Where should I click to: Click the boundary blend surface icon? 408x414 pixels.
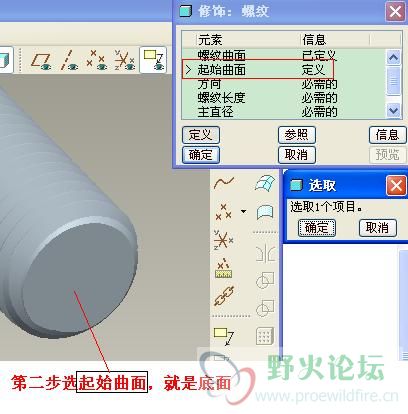[265, 183]
